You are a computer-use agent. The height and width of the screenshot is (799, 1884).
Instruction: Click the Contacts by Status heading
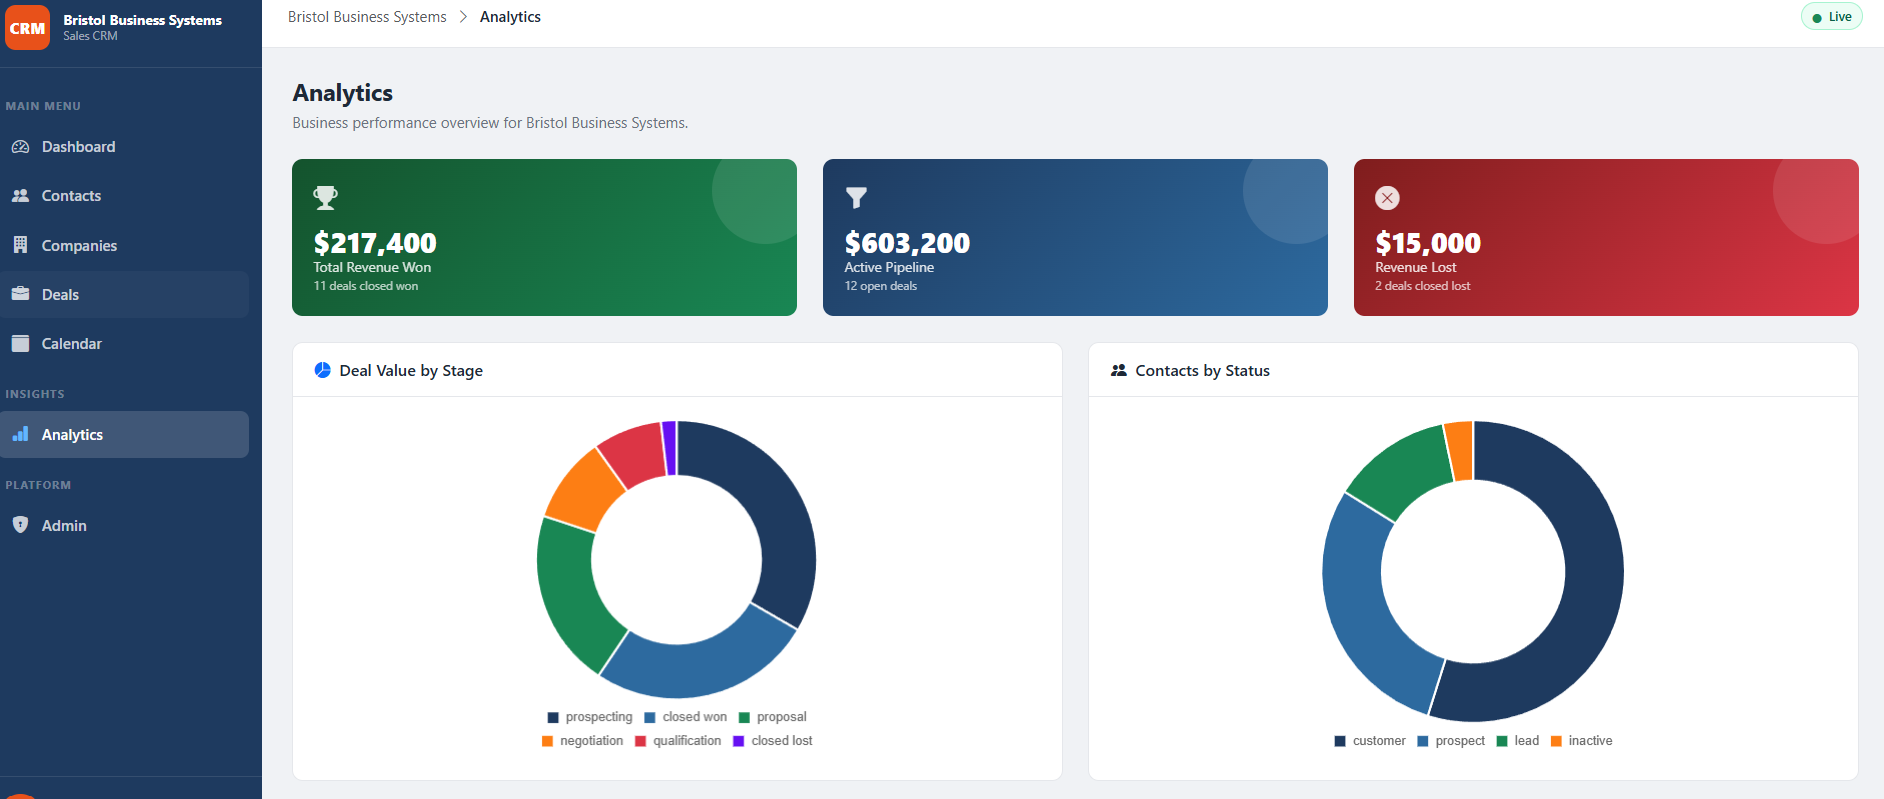(1202, 370)
